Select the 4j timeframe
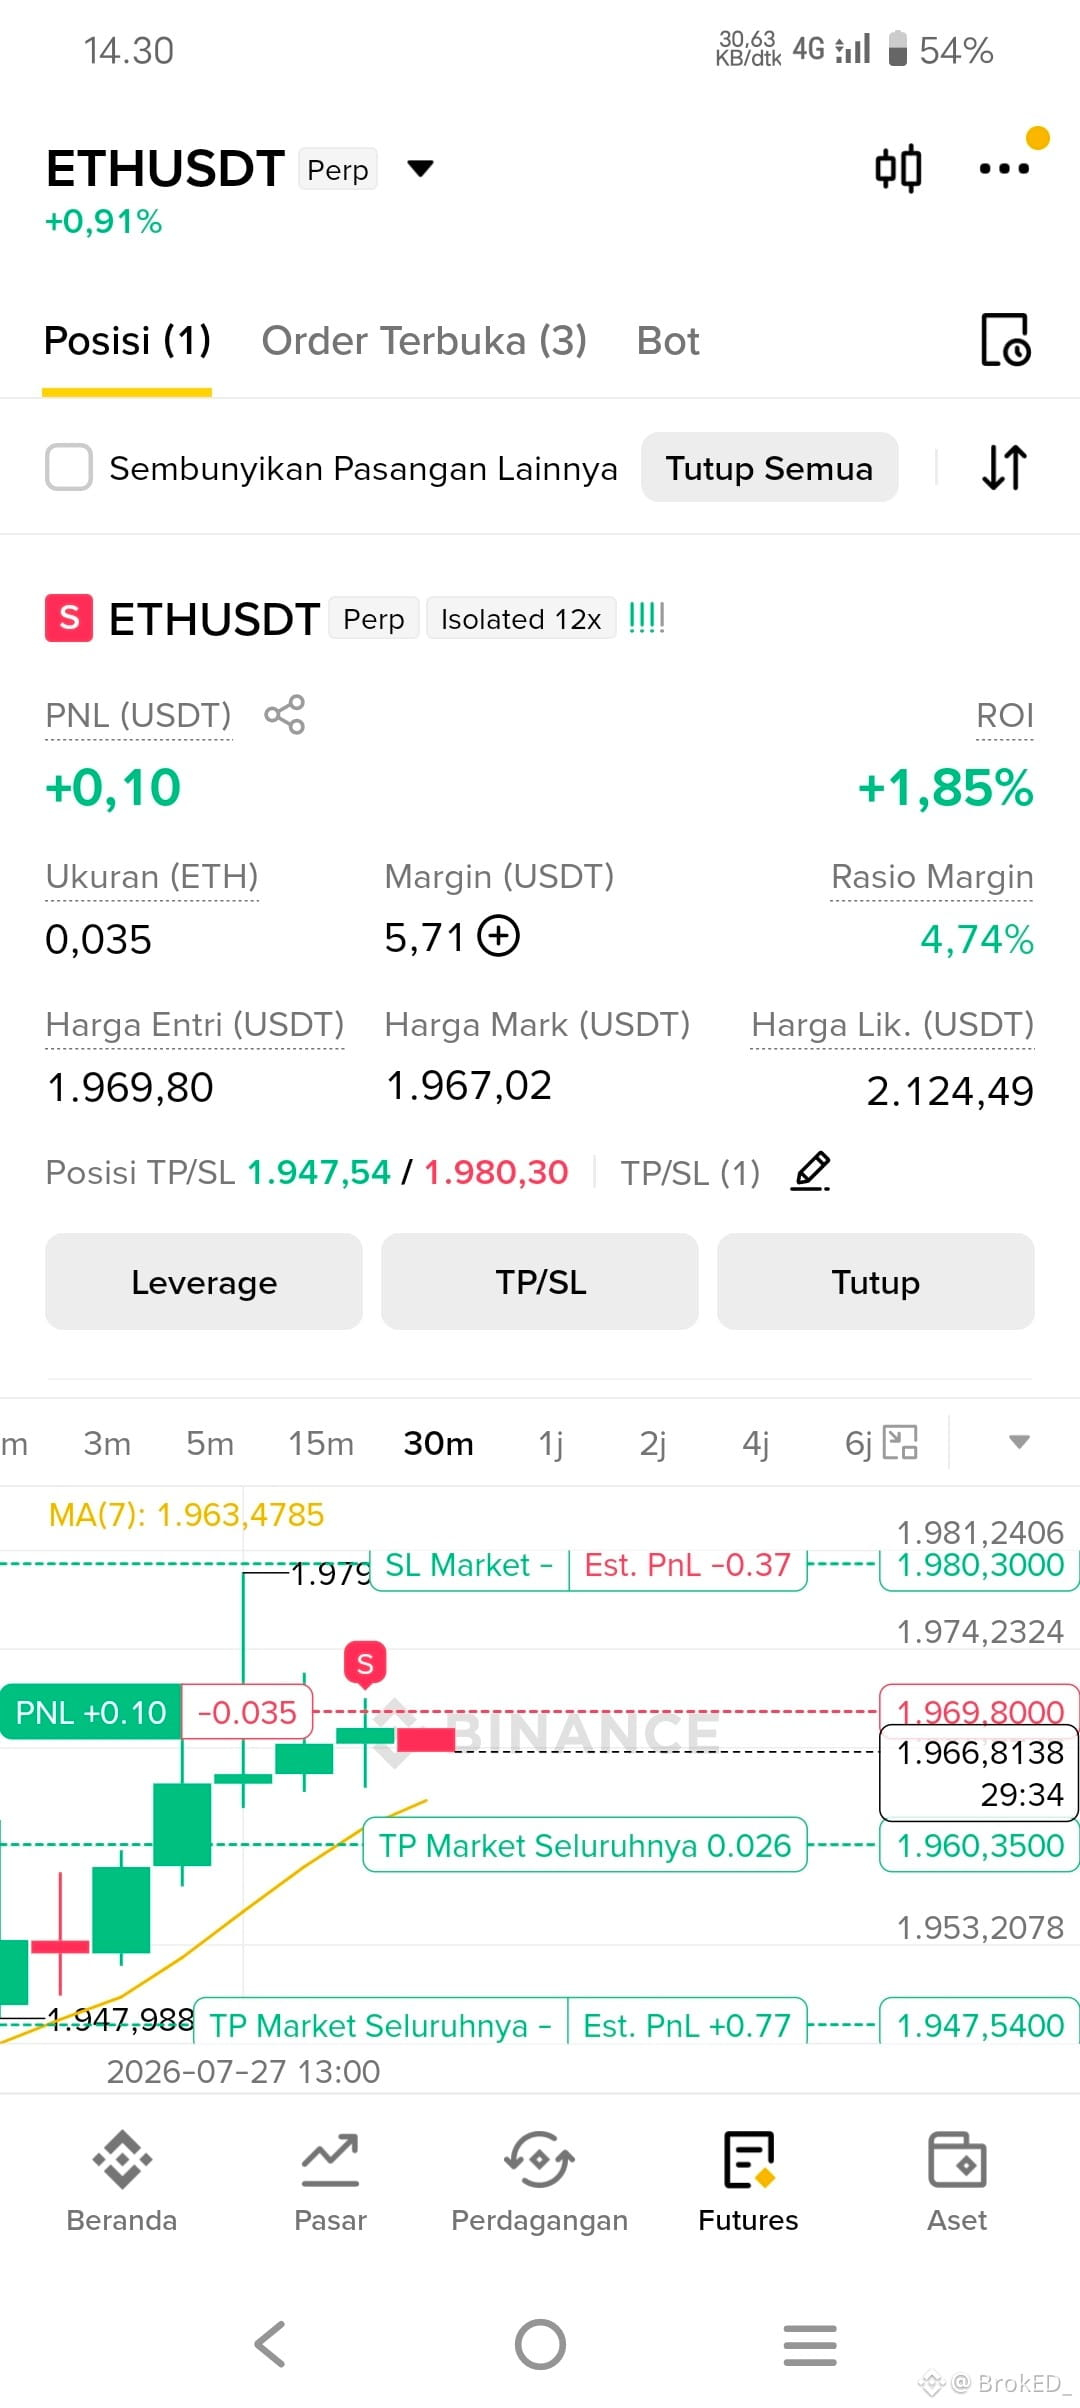The width and height of the screenshot is (1080, 2408). [756, 1443]
